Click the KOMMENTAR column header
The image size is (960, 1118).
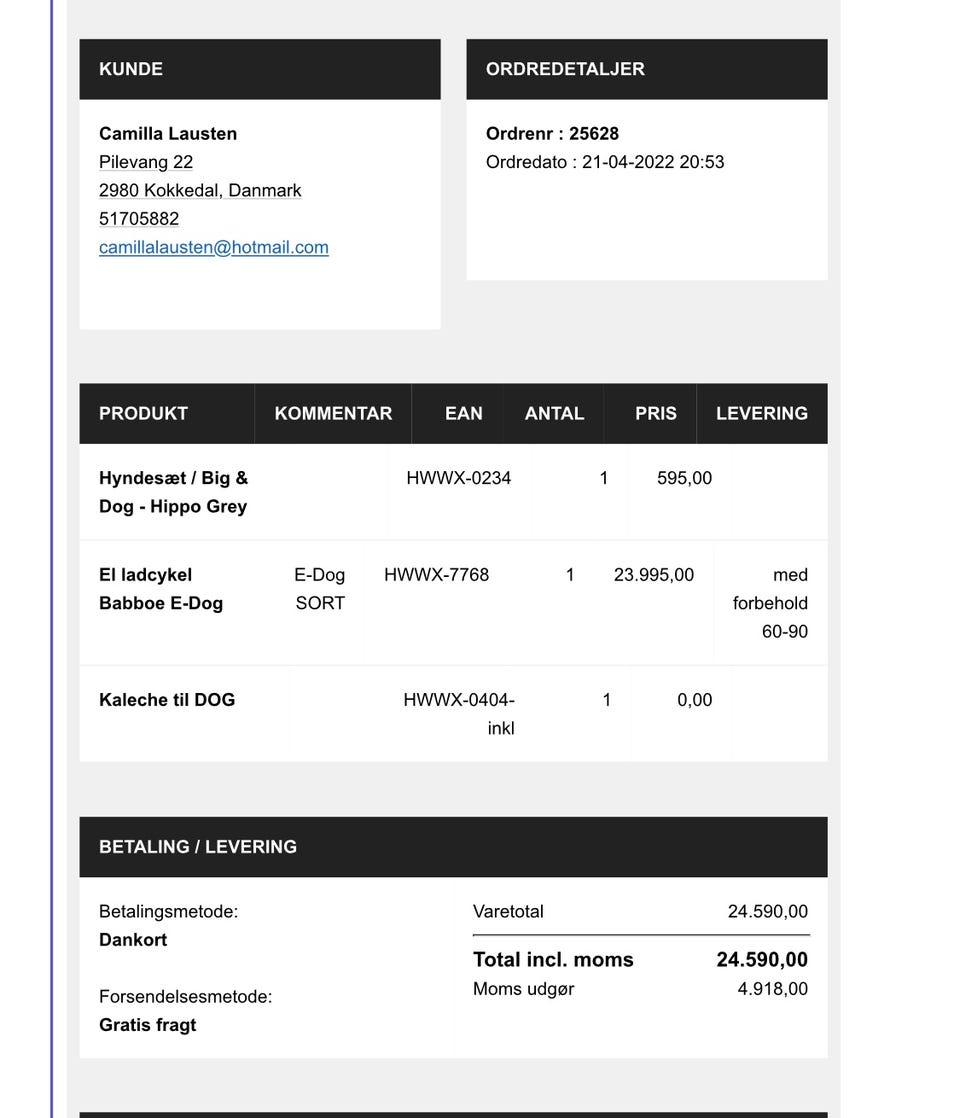[333, 413]
